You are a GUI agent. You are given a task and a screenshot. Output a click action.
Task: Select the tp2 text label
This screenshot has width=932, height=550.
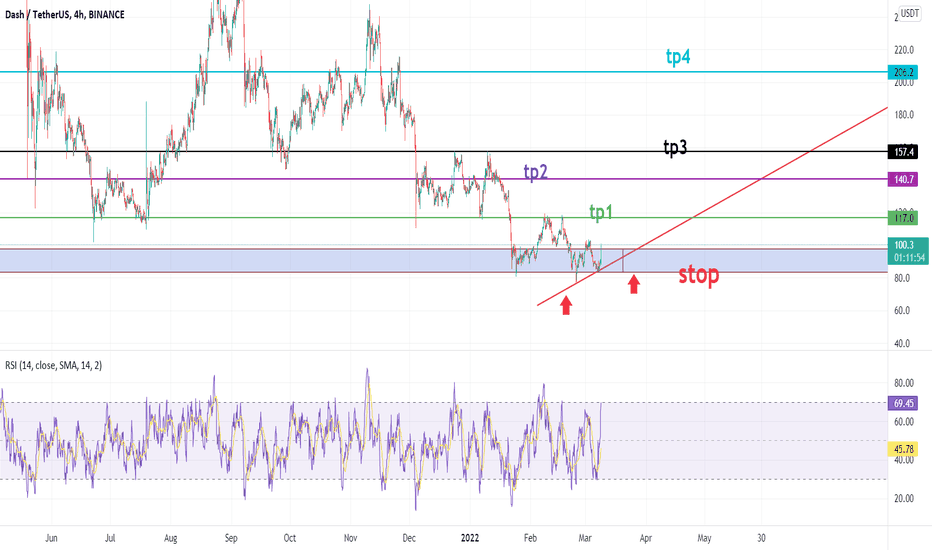click(535, 172)
